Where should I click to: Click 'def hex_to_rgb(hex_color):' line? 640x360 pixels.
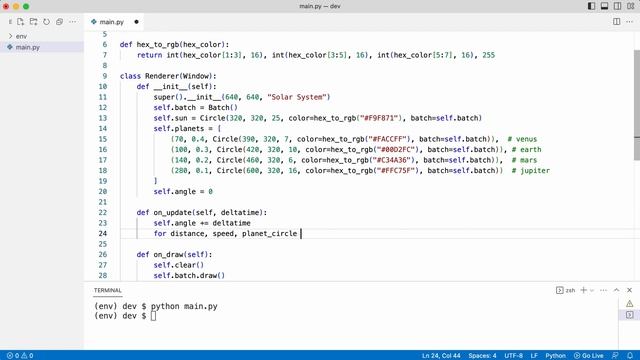tap(174, 44)
